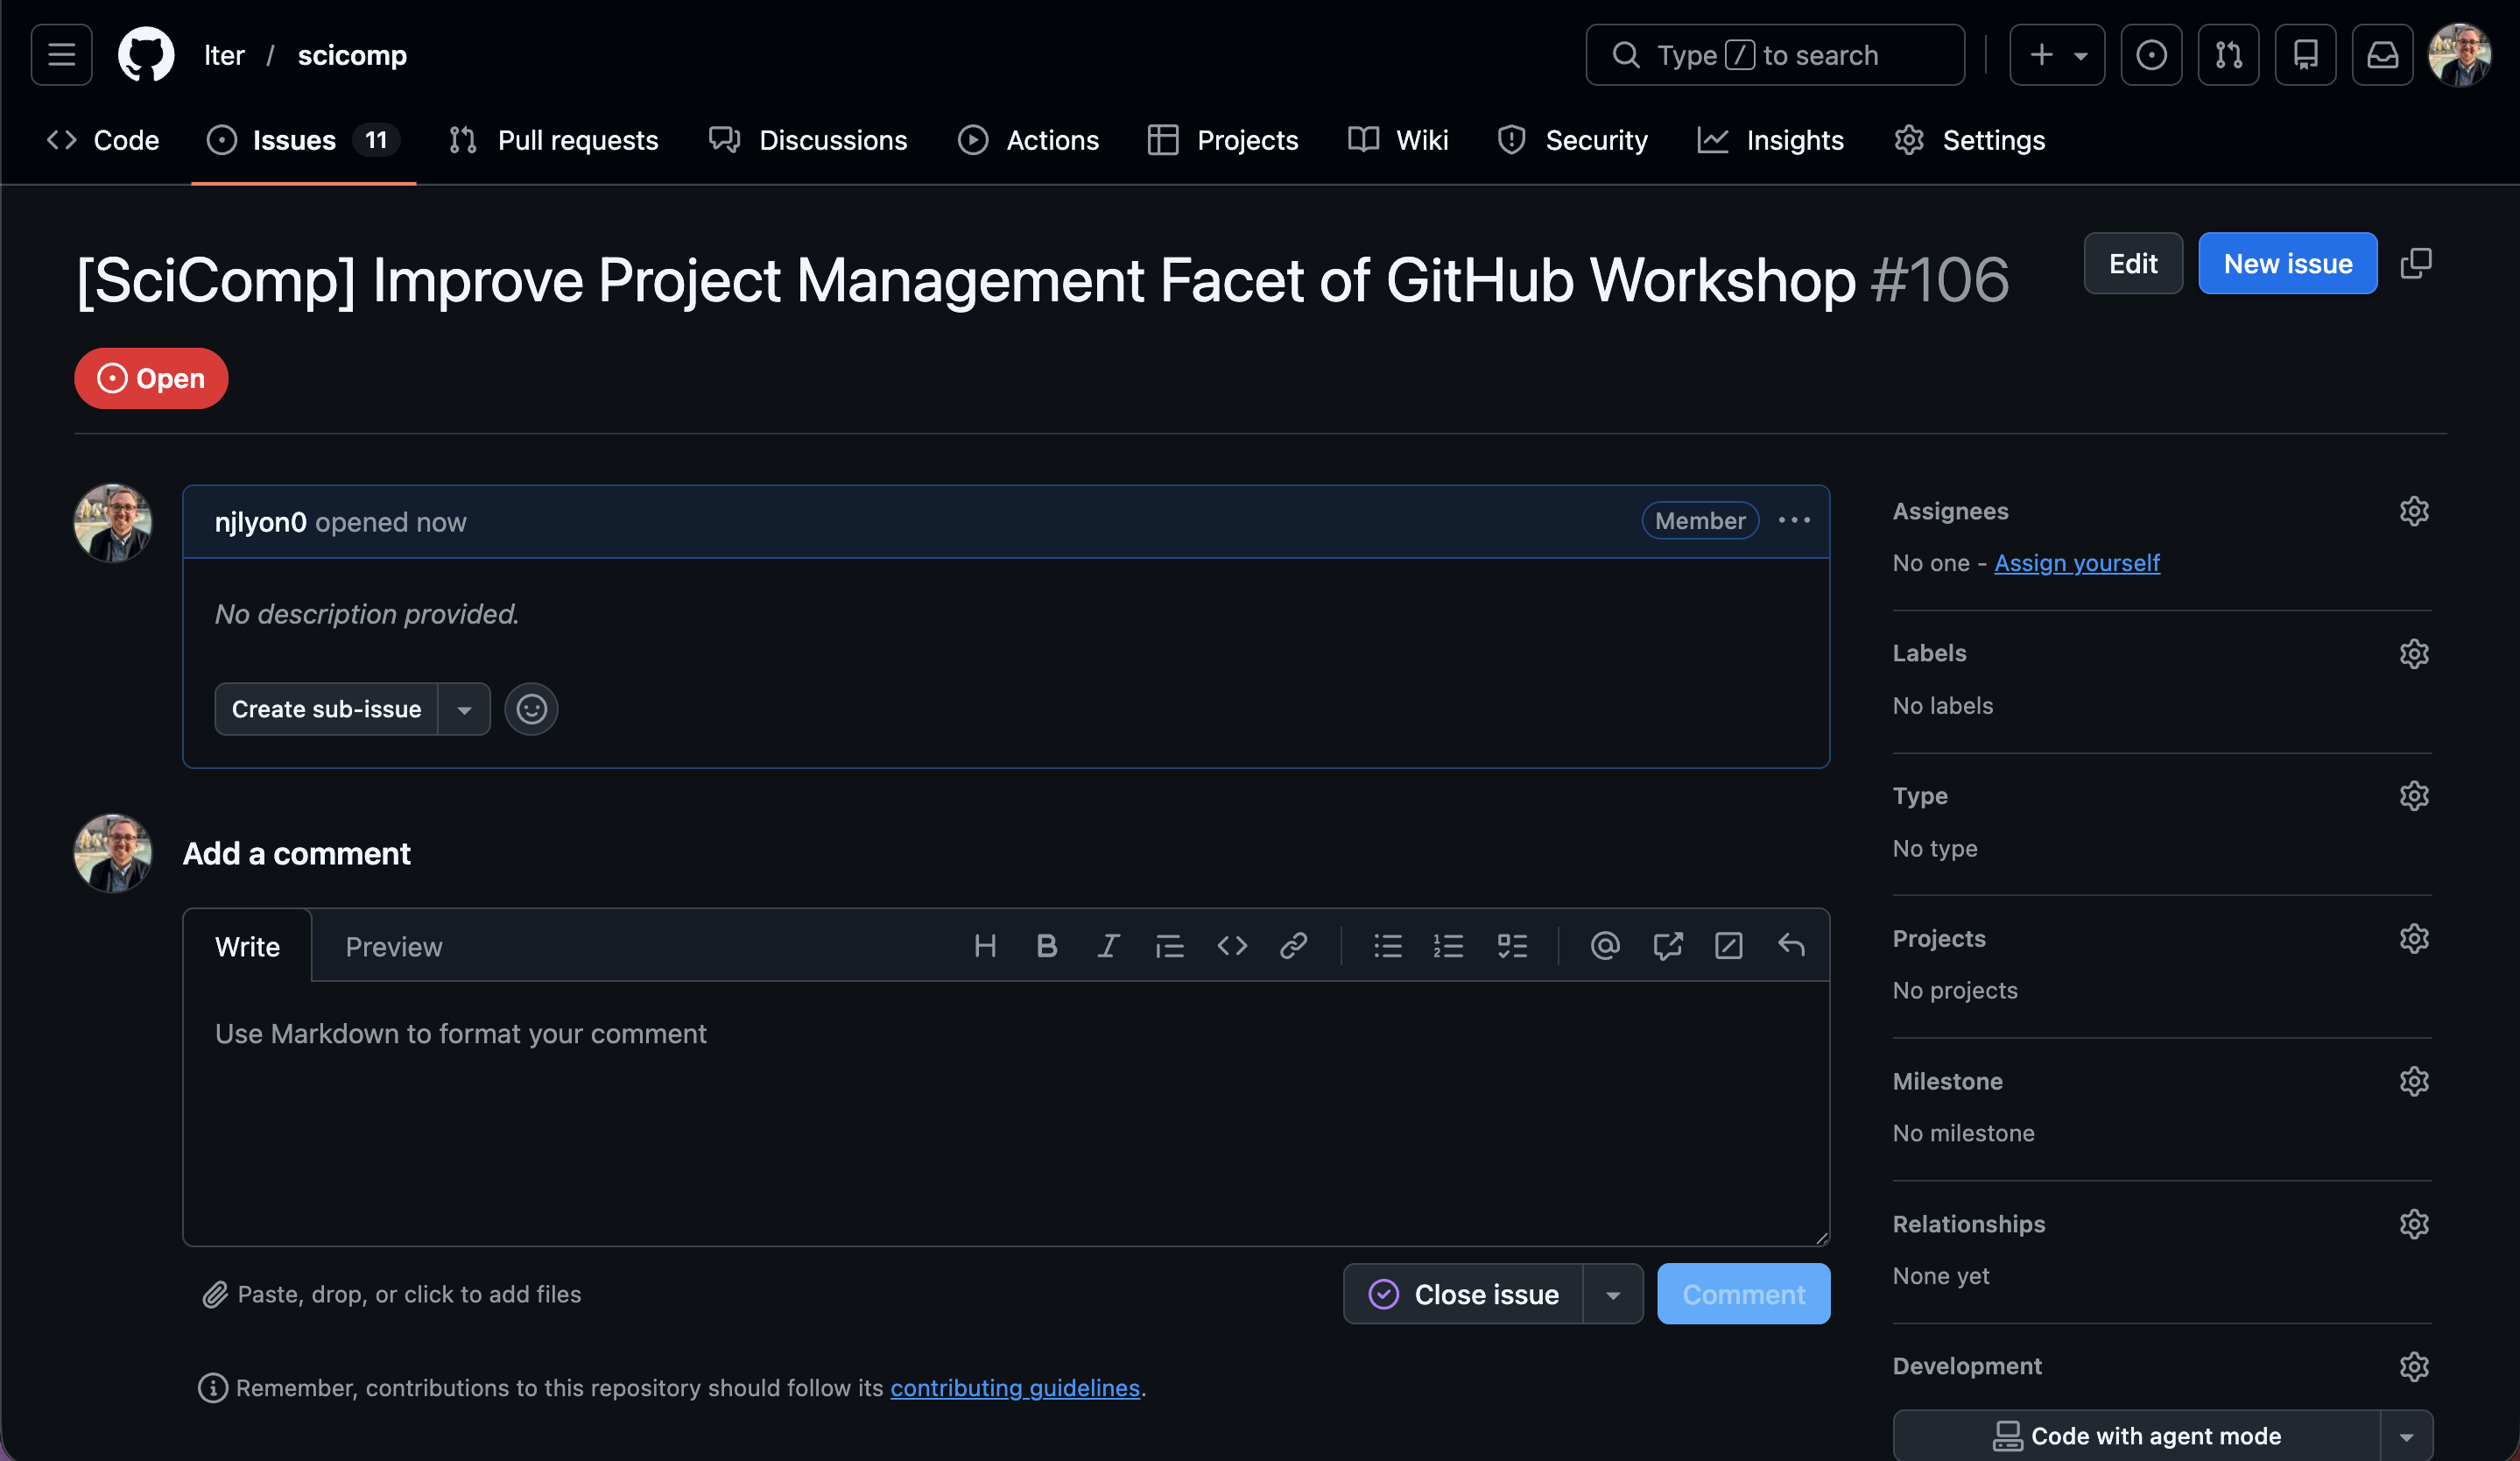
Task: Open the Insights tab
Action: pyautogui.click(x=1770, y=140)
